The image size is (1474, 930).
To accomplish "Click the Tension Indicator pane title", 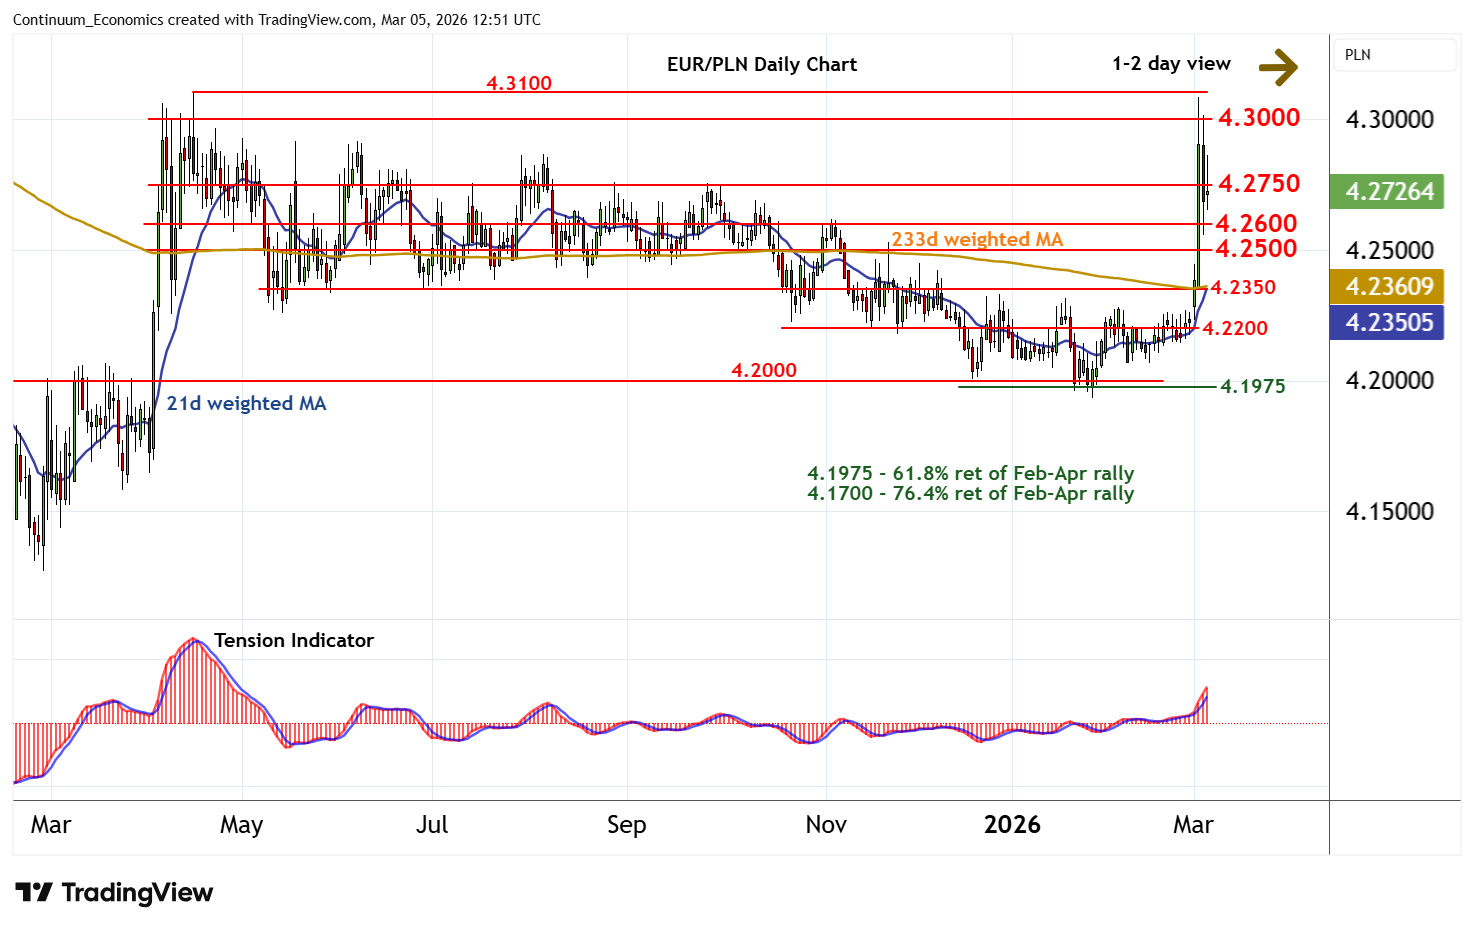I will click(x=293, y=640).
